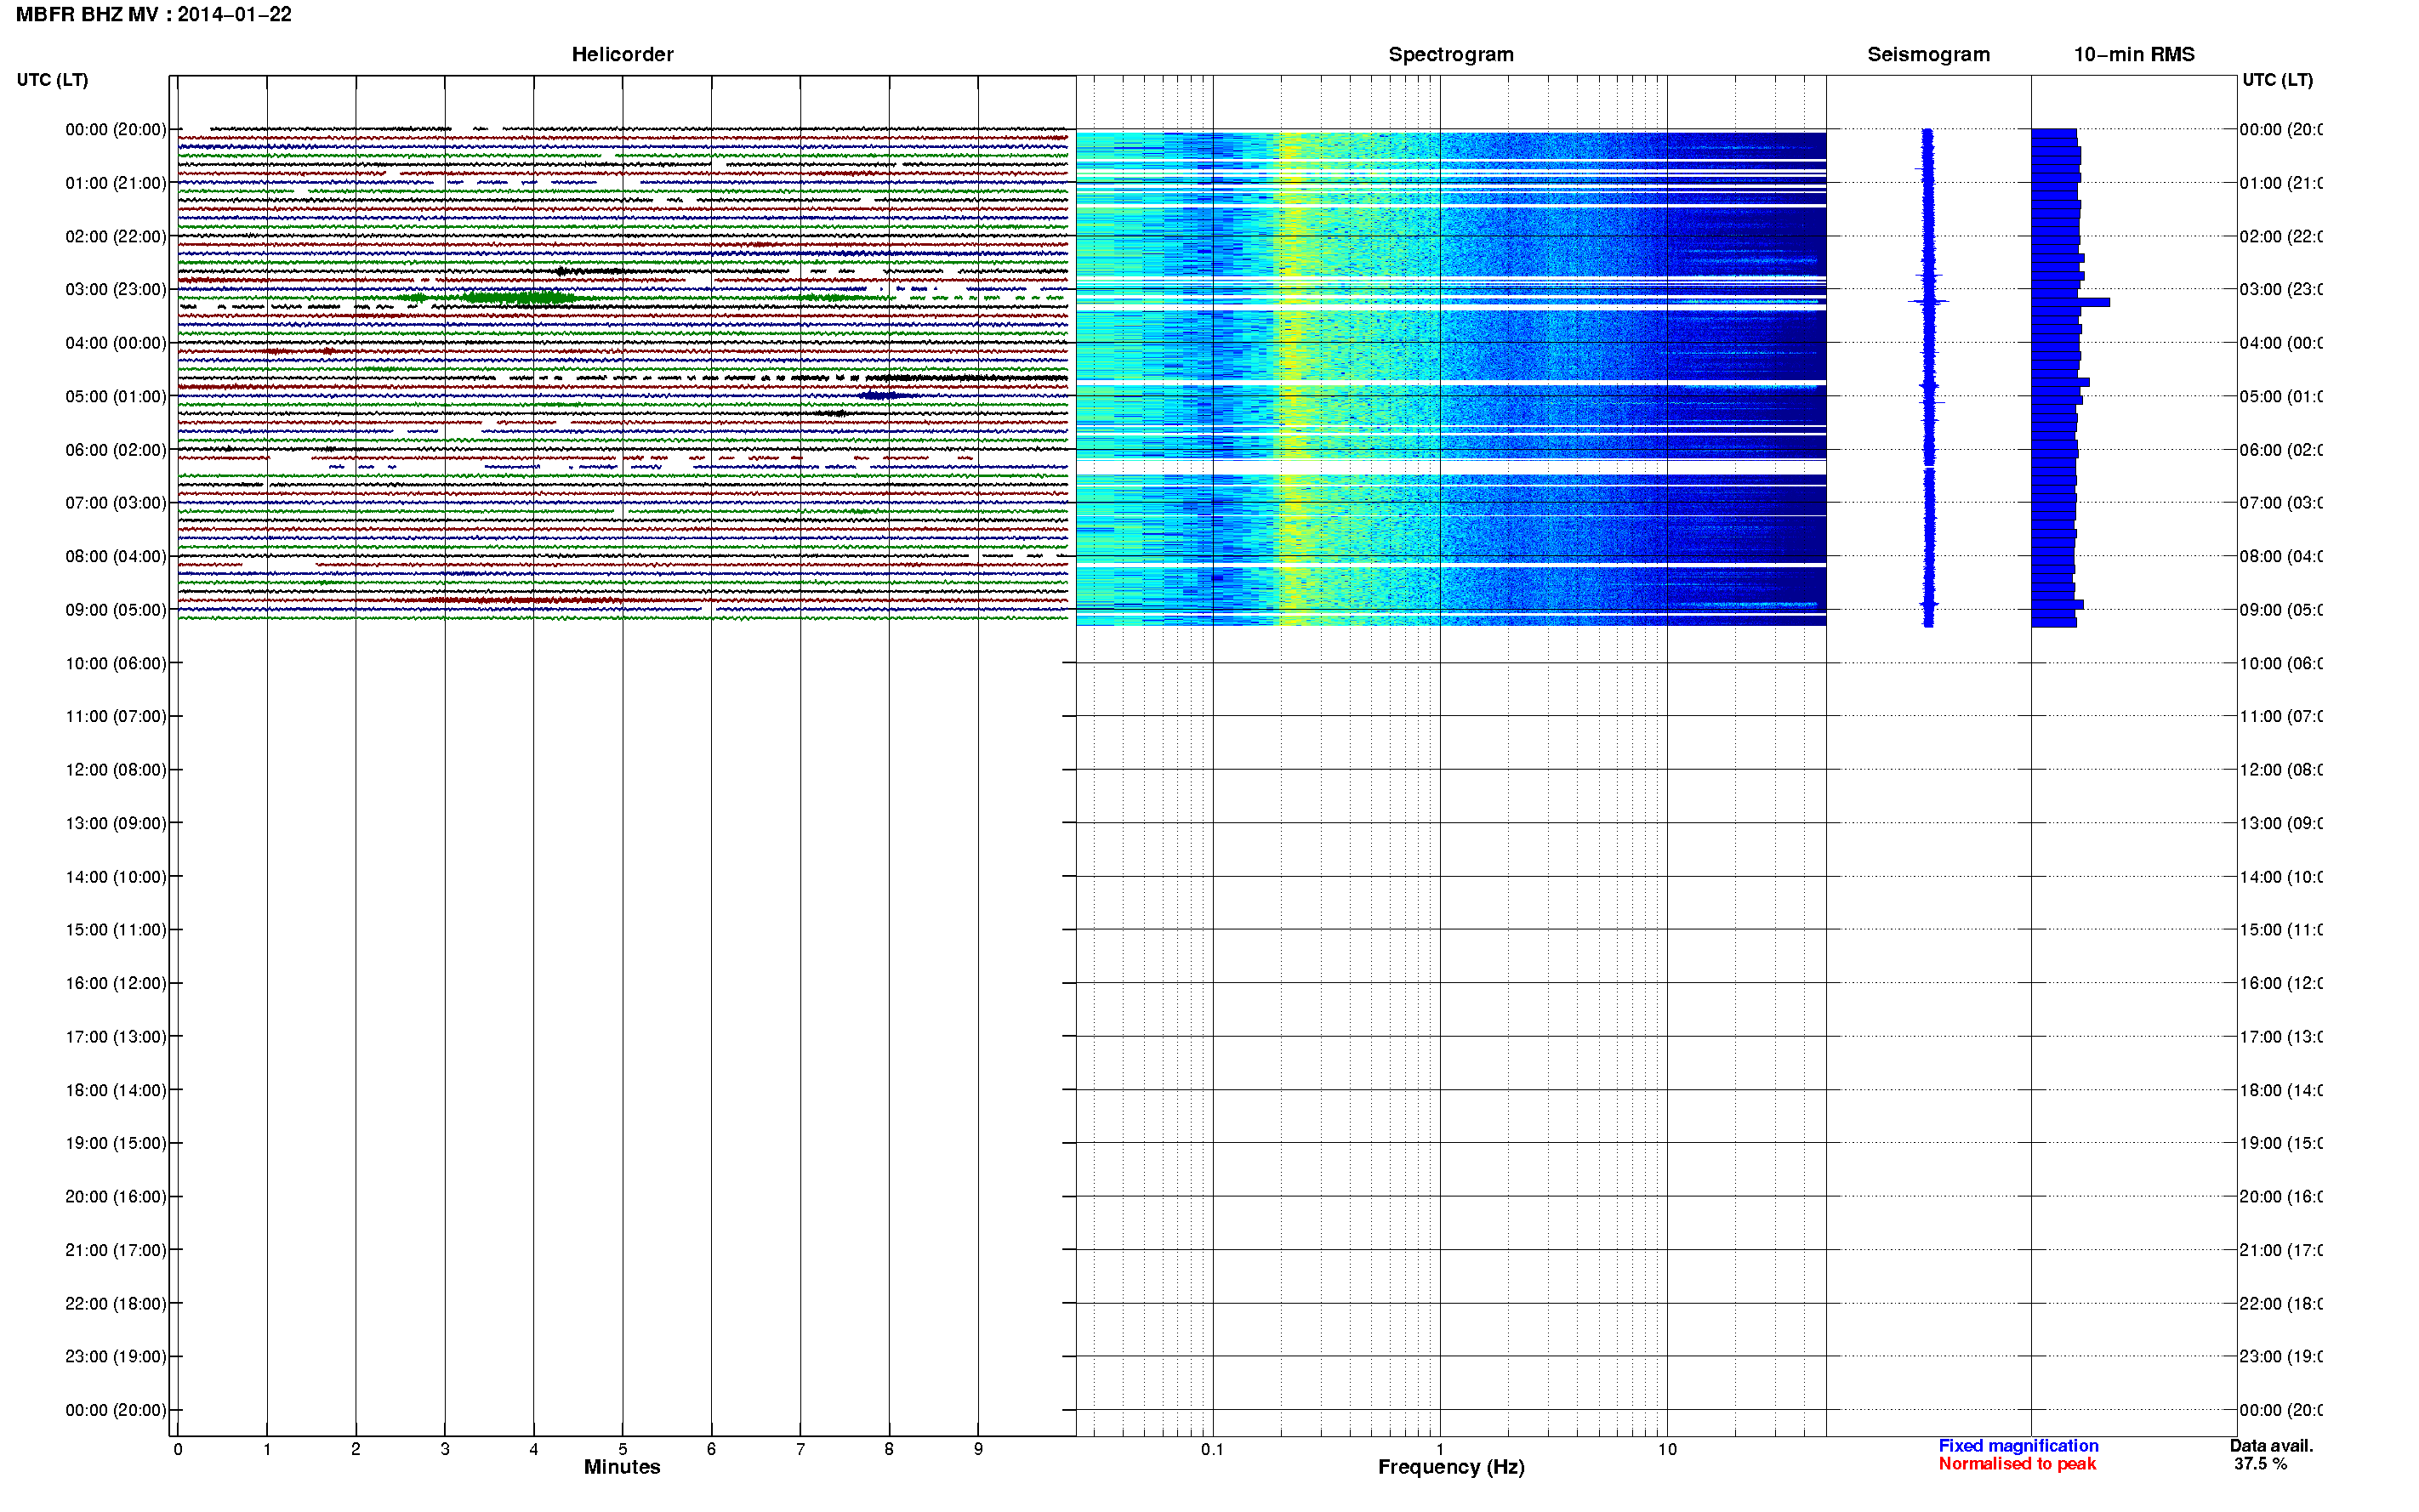Click the '9' minutes tick label
Viewport: 2419px width, 1512px height.
tap(978, 1448)
